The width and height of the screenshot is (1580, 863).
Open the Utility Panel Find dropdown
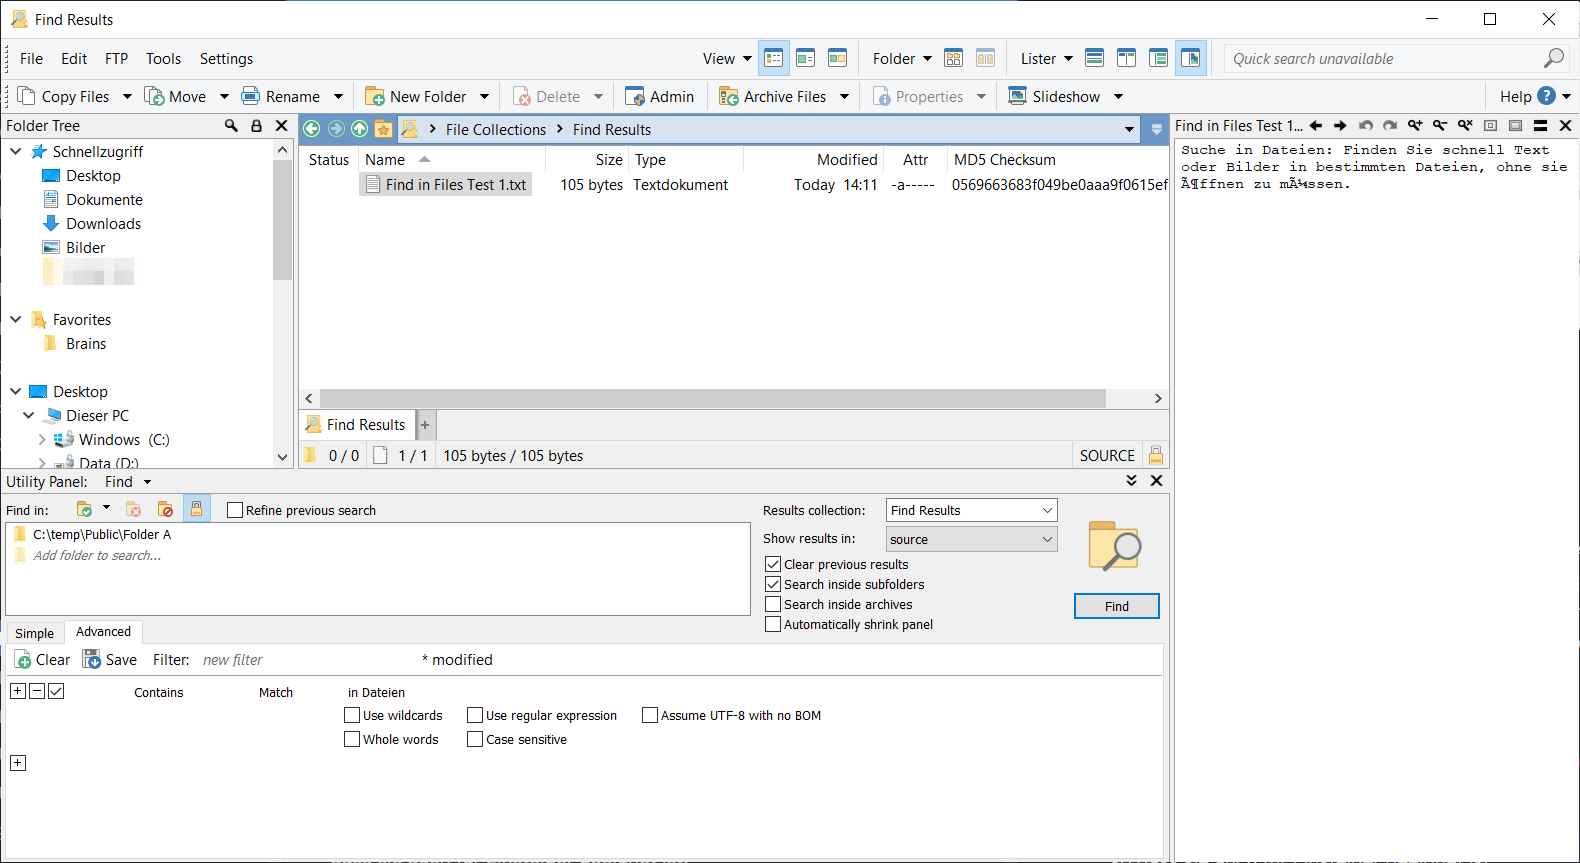(x=147, y=482)
